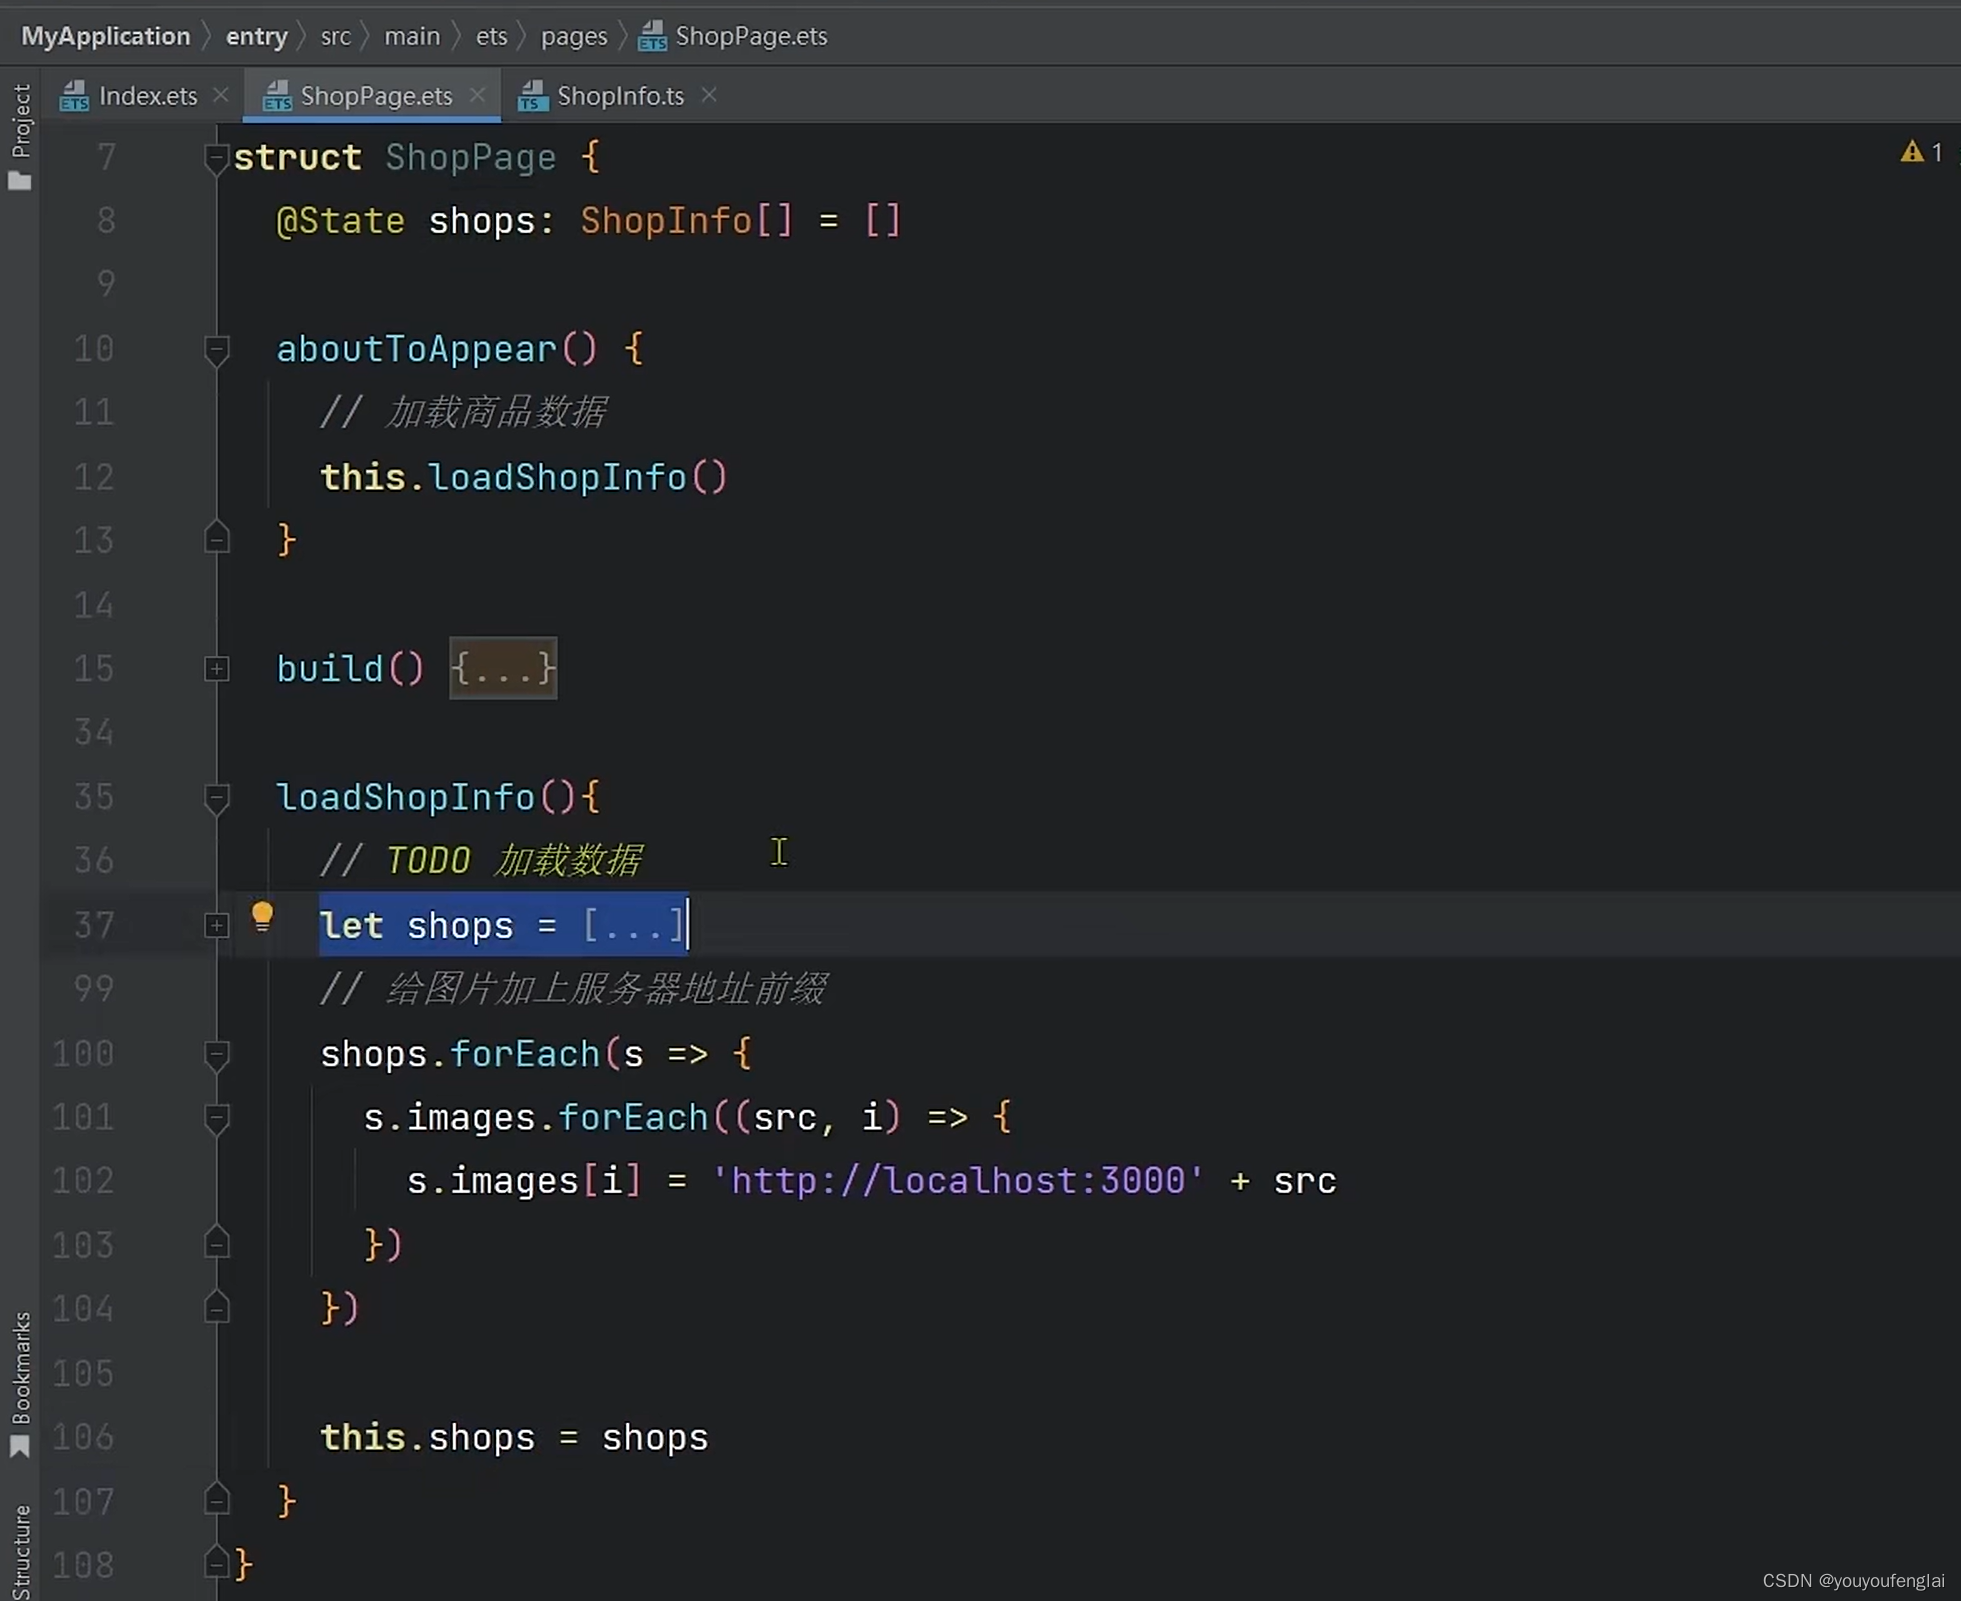Collapse the loadShopInfo method at line 35
Image resolution: width=1961 pixels, height=1601 pixels.
coord(216,798)
